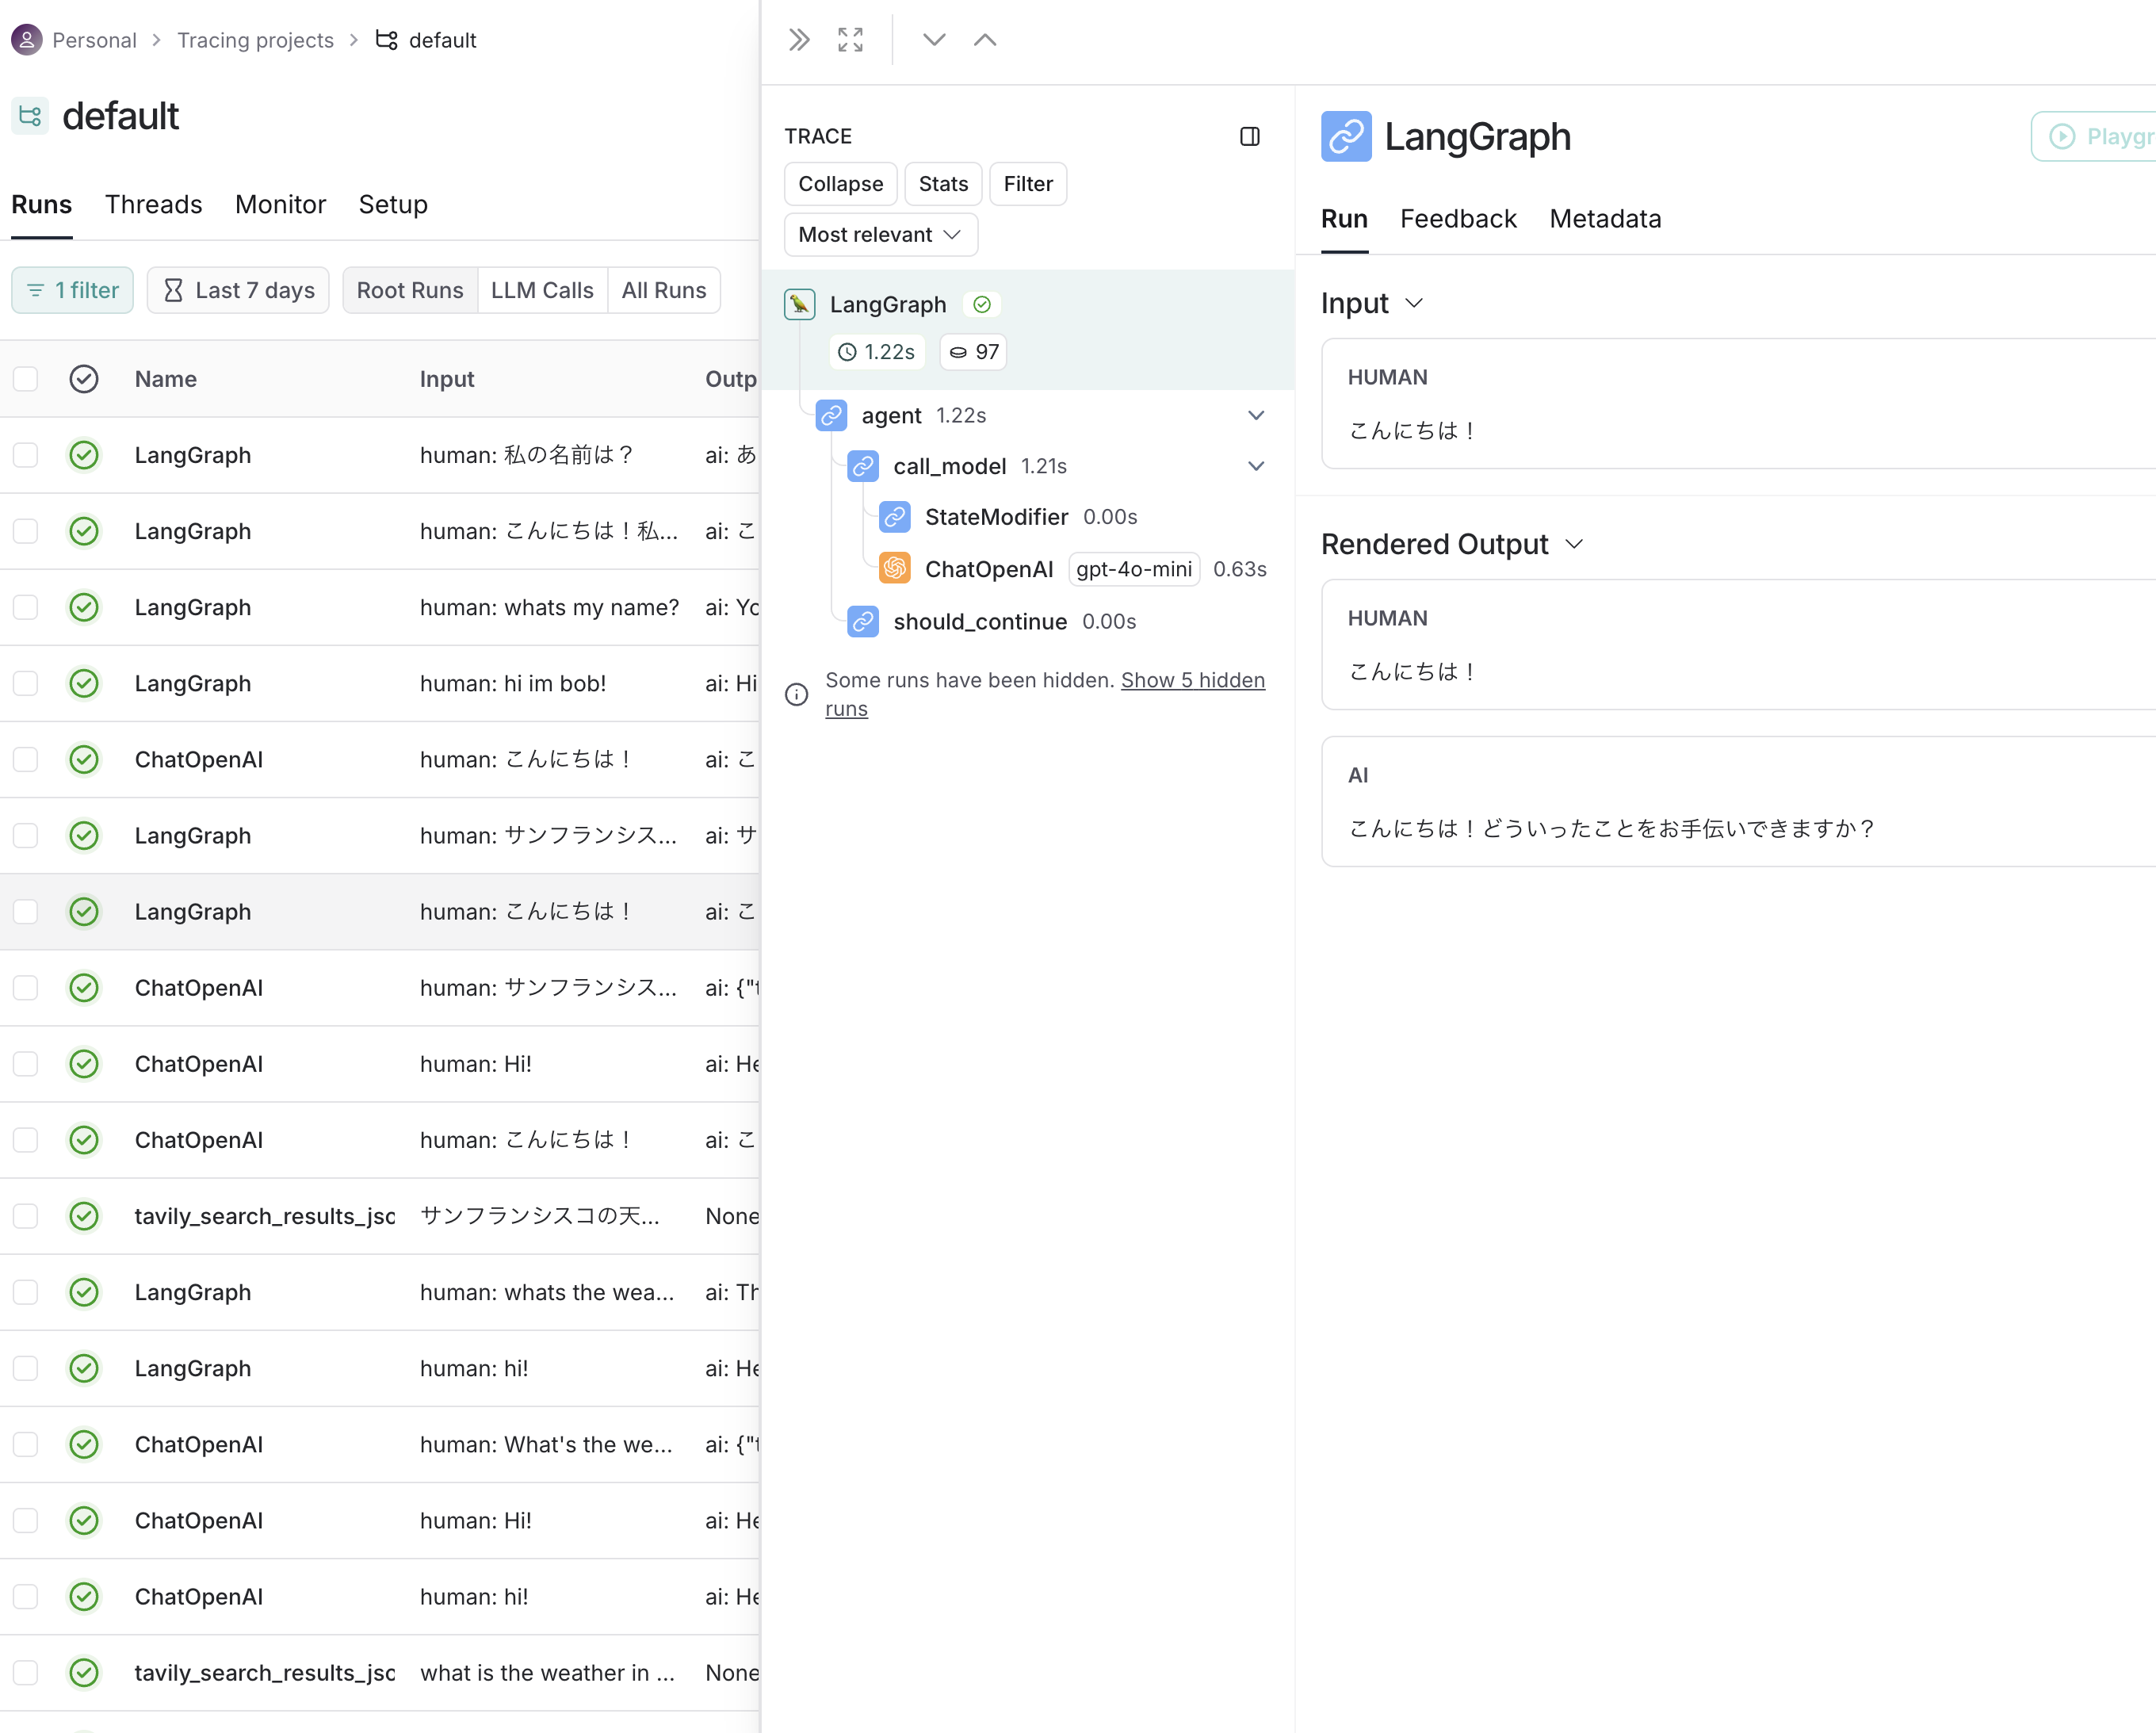
Task: Click the funnel icon in the 1 filter chip
Action: click(37, 290)
